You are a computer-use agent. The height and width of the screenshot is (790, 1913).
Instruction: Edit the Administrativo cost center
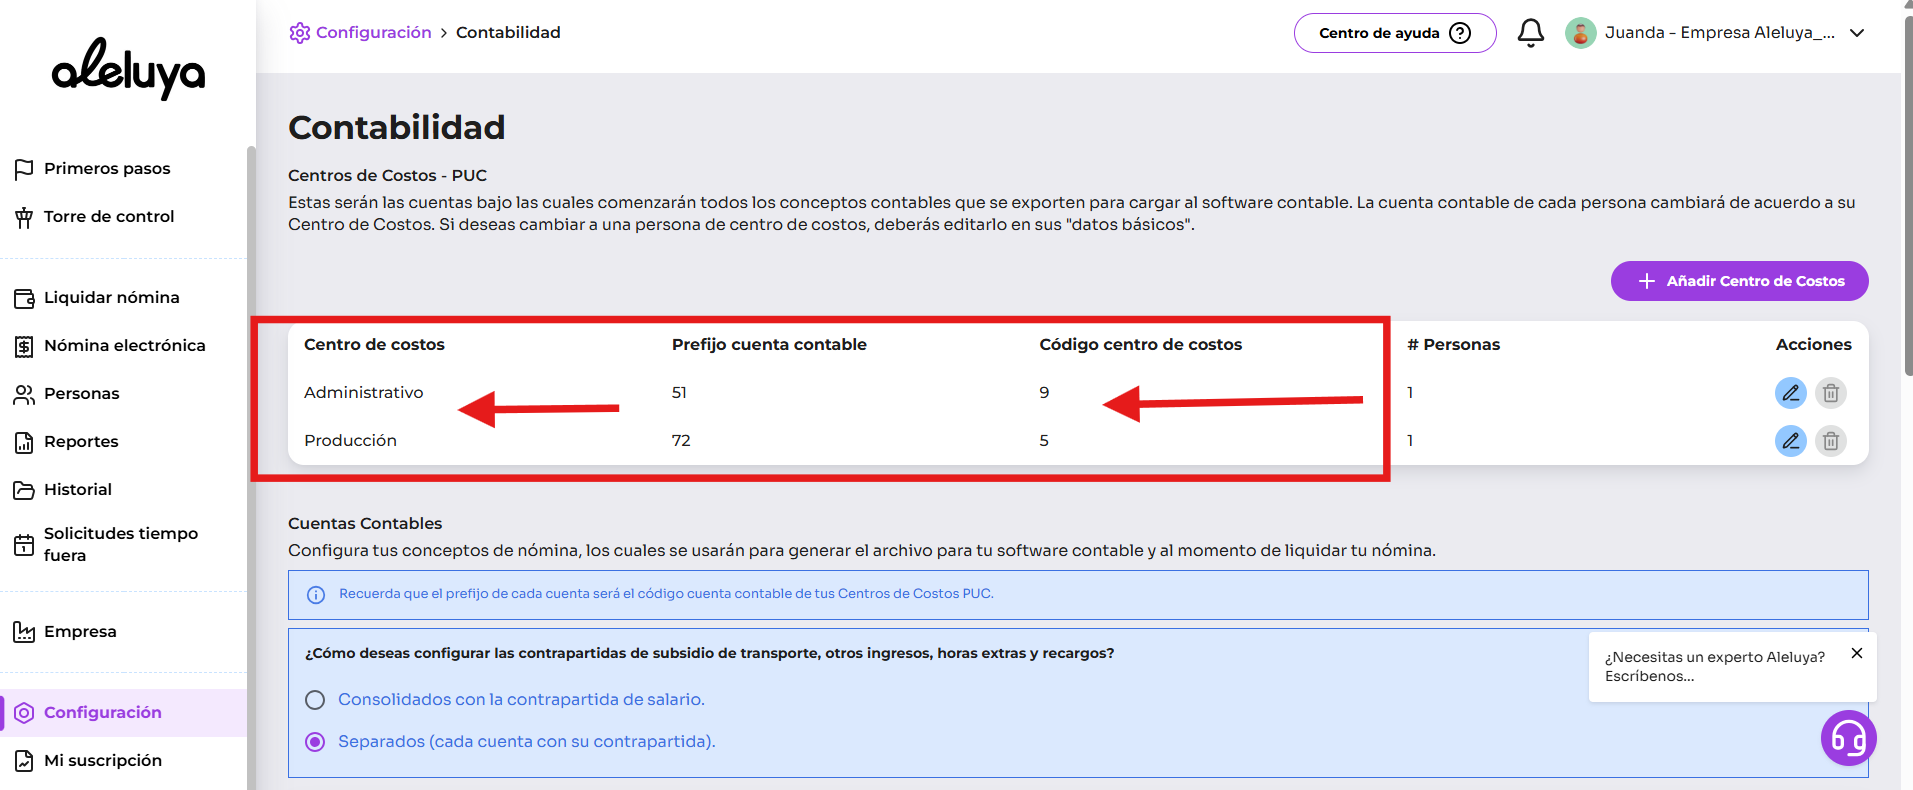pyautogui.click(x=1790, y=393)
